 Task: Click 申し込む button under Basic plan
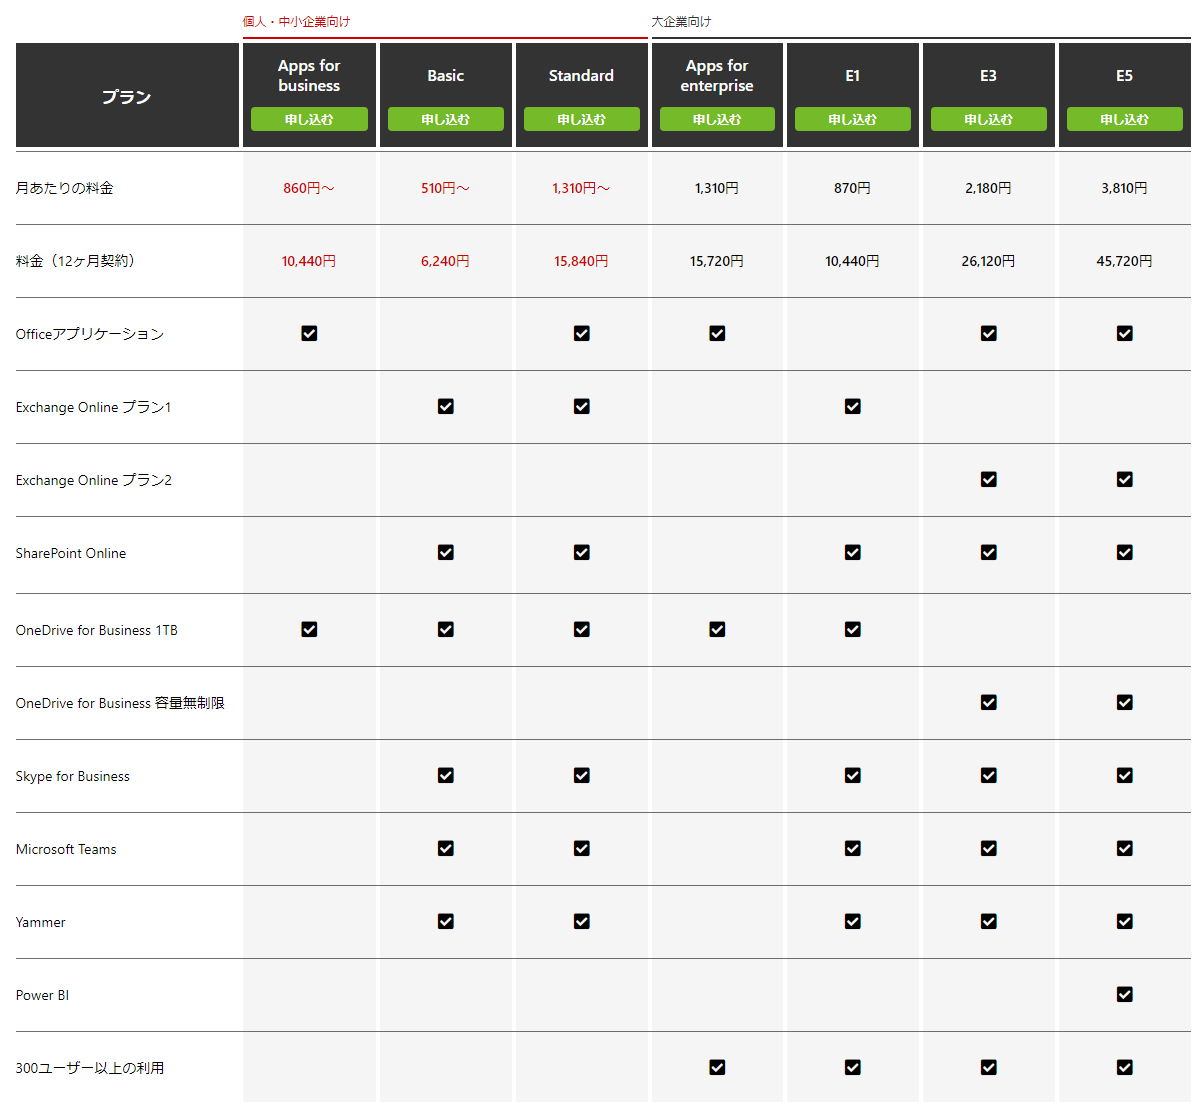(x=445, y=119)
